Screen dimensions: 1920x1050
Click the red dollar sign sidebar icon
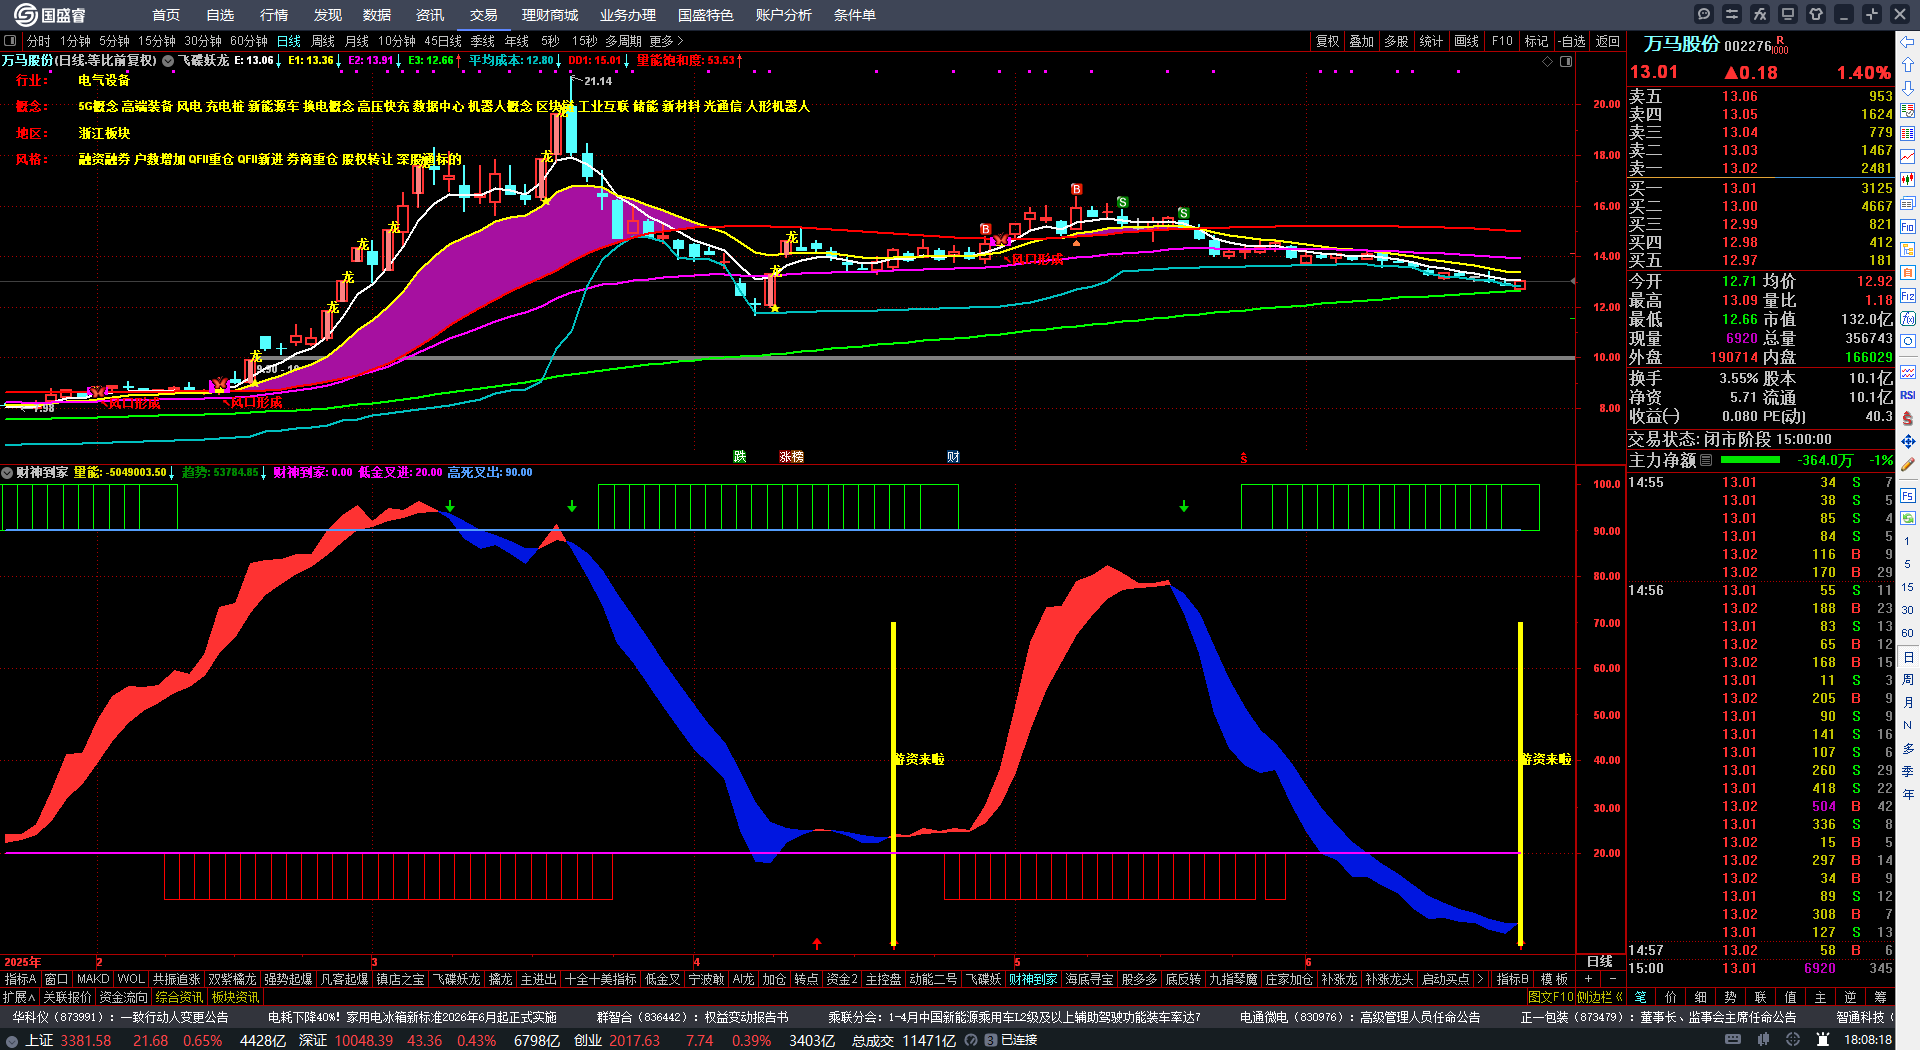coord(1908,418)
